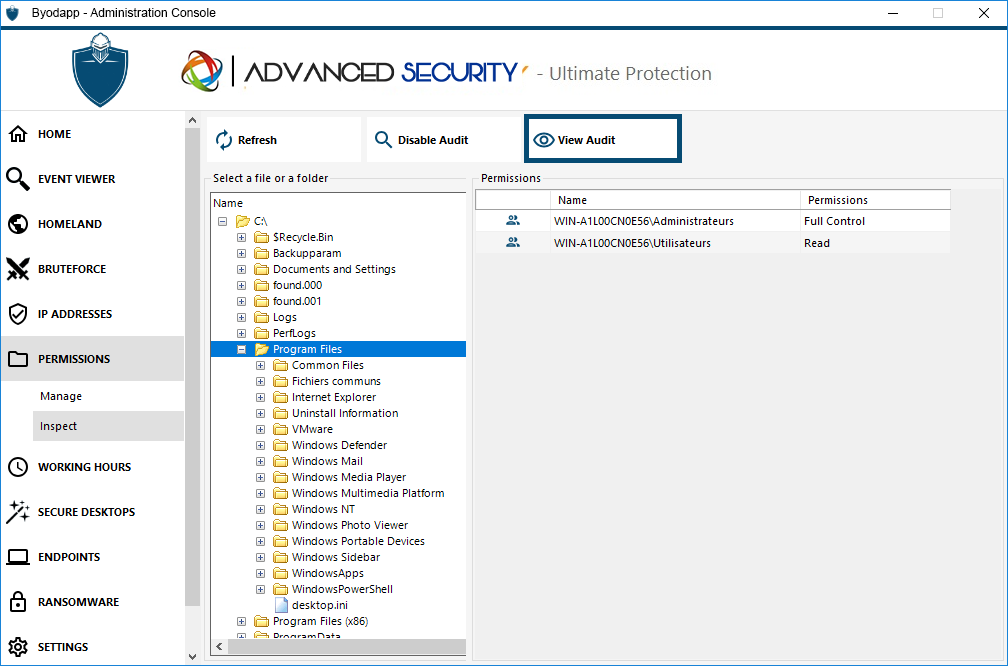Expand the WindowsPowerShell folder node
This screenshot has width=1008, height=666.
tap(260, 589)
